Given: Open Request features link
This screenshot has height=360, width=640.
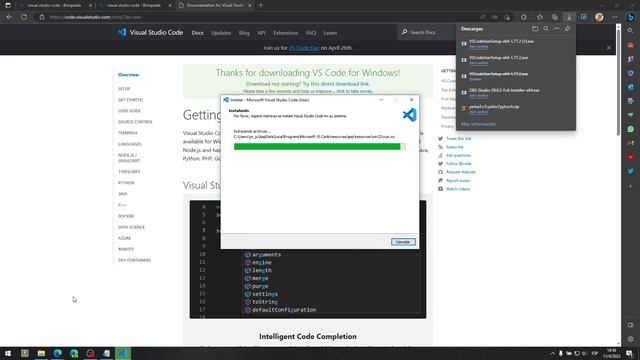Looking at the screenshot, I should pos(461,172).
